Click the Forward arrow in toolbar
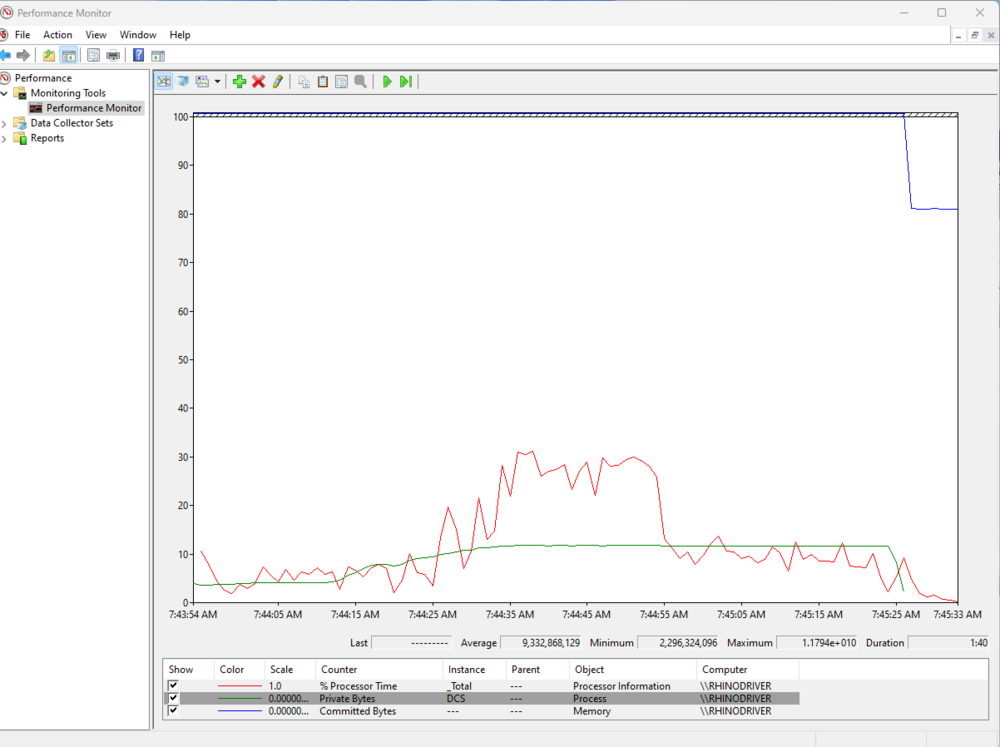 24,55
